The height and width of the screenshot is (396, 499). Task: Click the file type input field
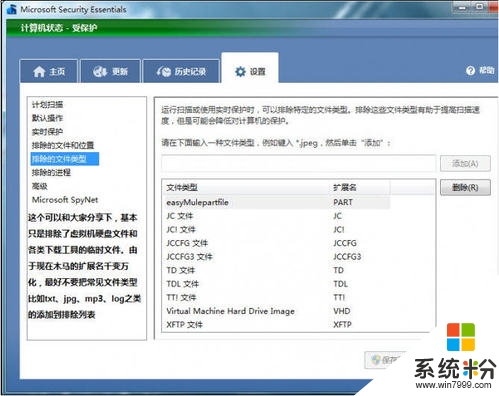299,163
